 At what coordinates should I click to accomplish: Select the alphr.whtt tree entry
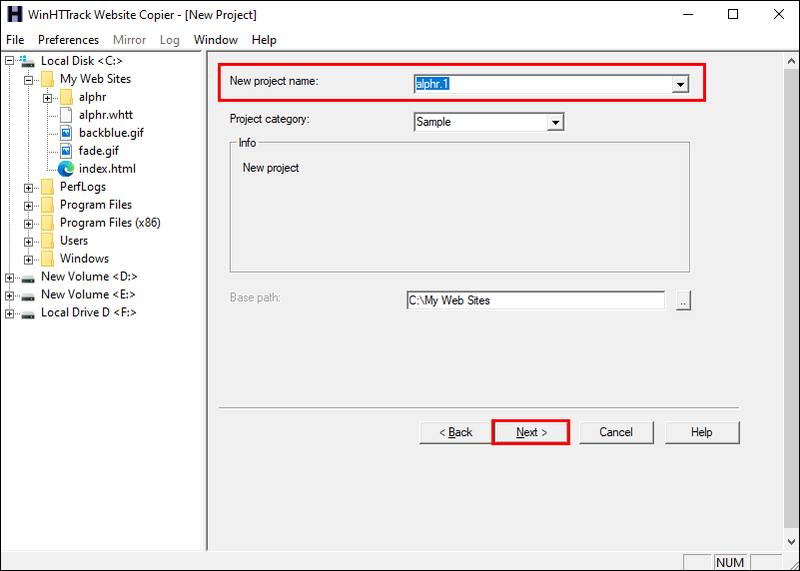click(106, 115)
